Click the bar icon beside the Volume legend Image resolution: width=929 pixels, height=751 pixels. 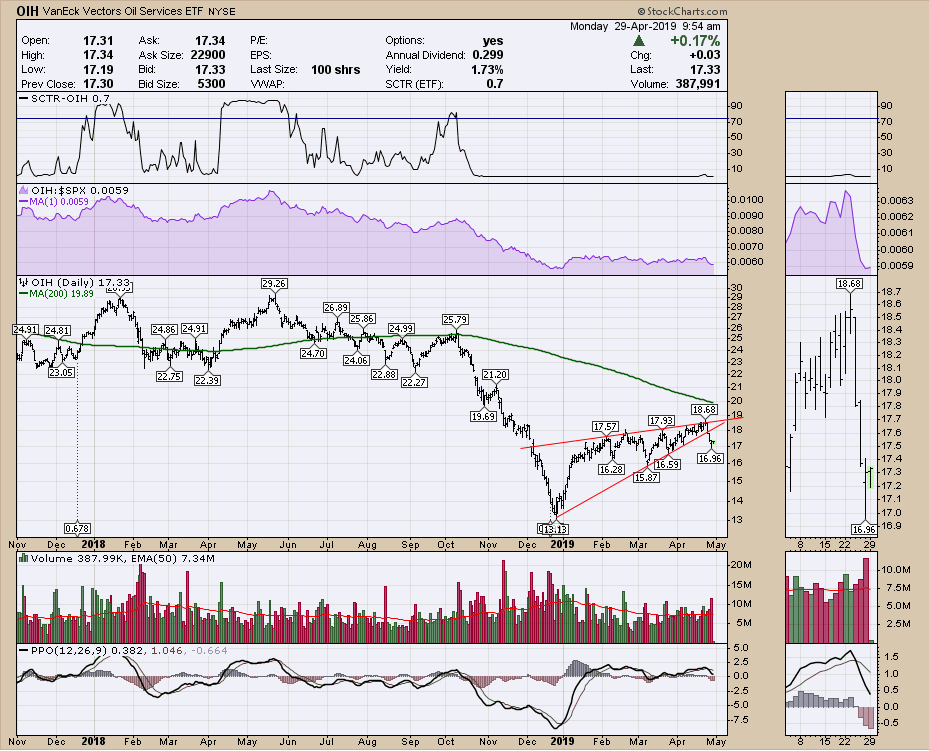[24, 558]
